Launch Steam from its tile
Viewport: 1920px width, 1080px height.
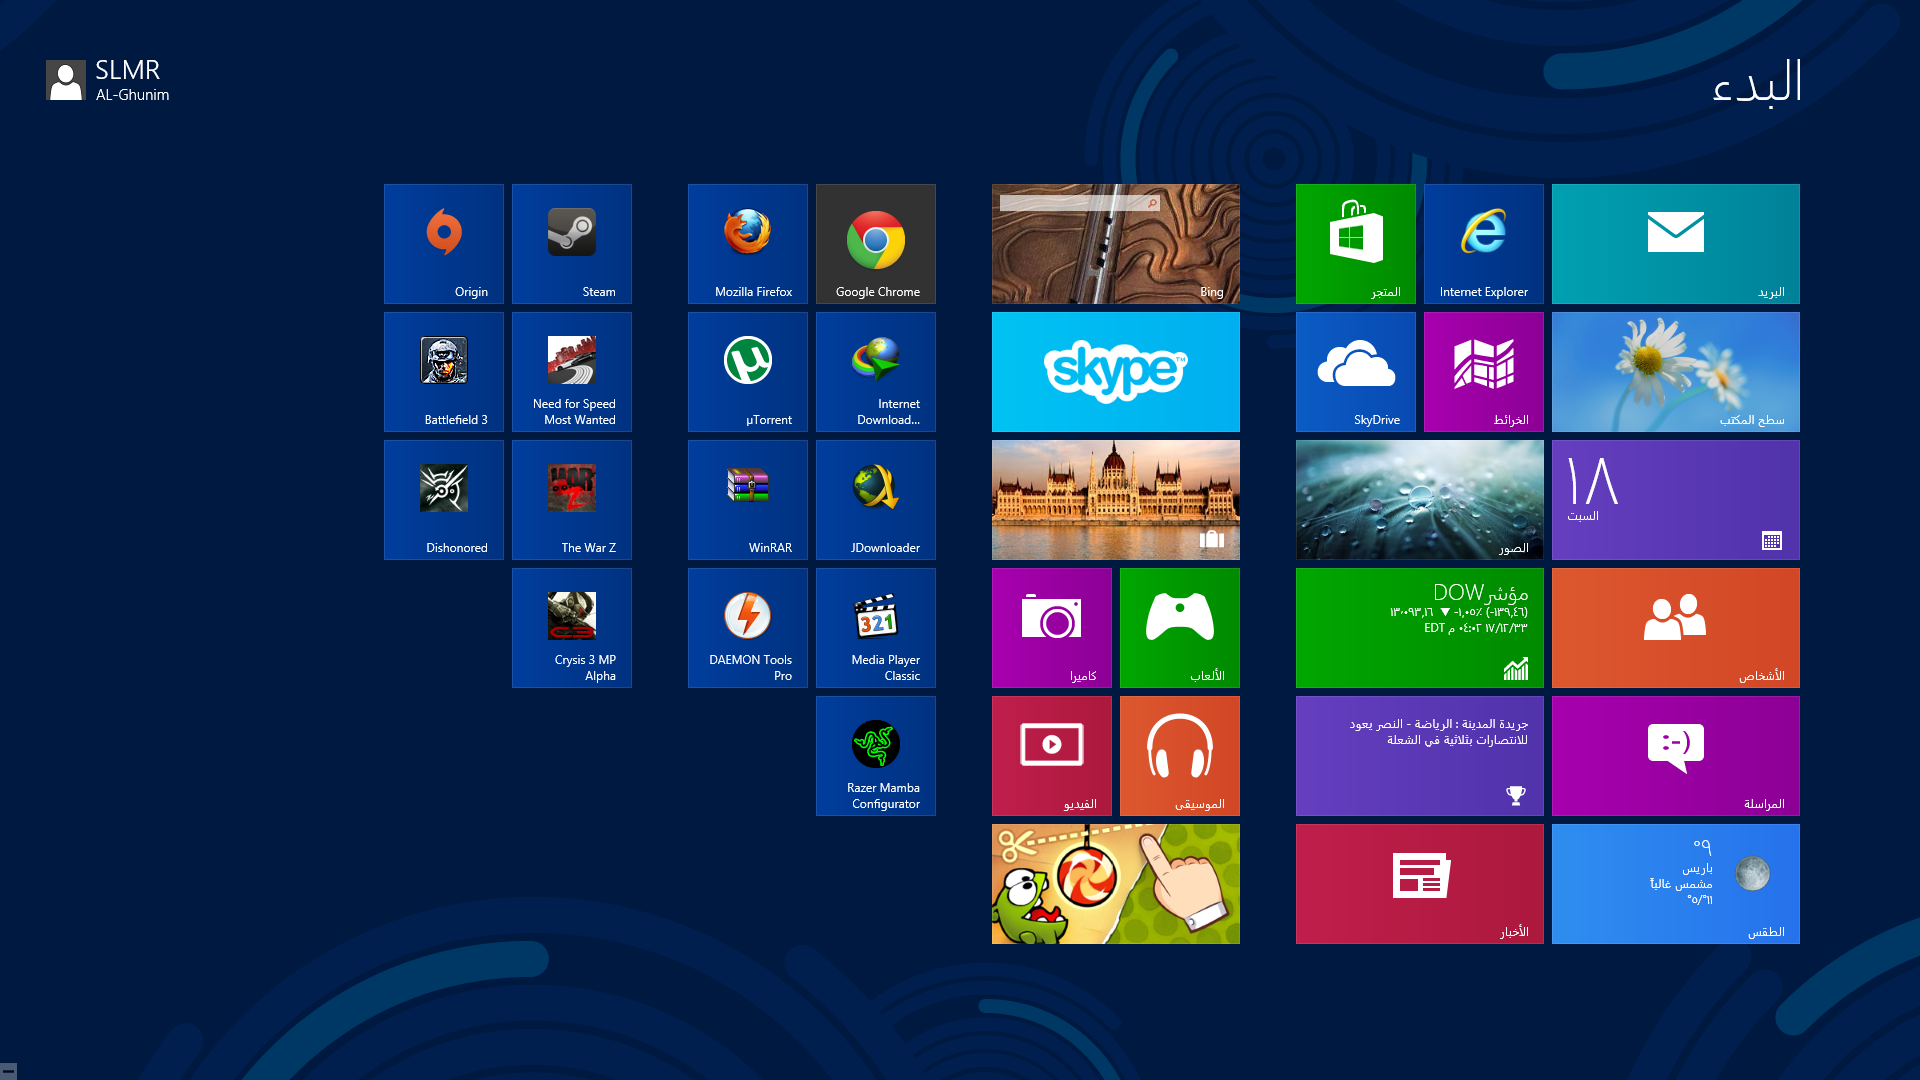[572, 243]
